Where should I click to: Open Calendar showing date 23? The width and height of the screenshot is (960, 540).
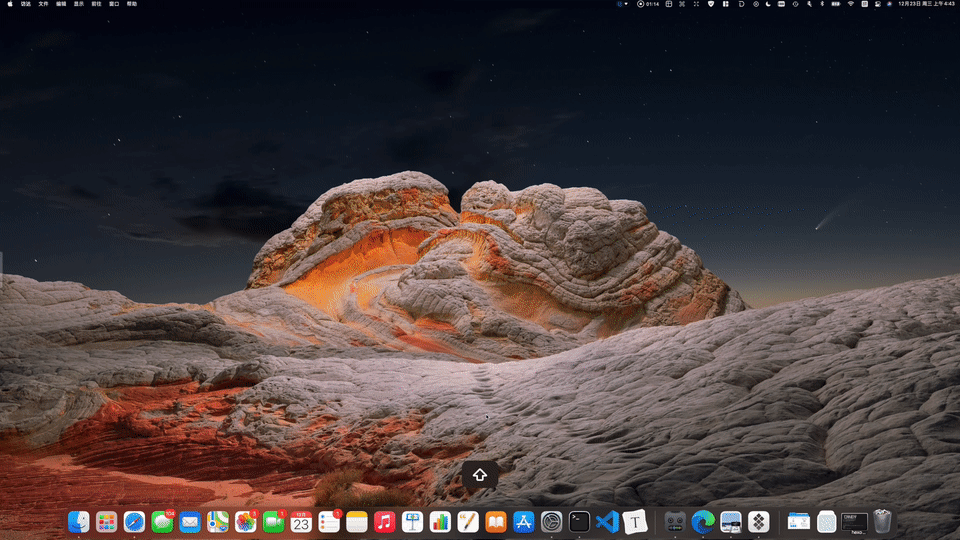pyautogui.click(x=301, y=521)
